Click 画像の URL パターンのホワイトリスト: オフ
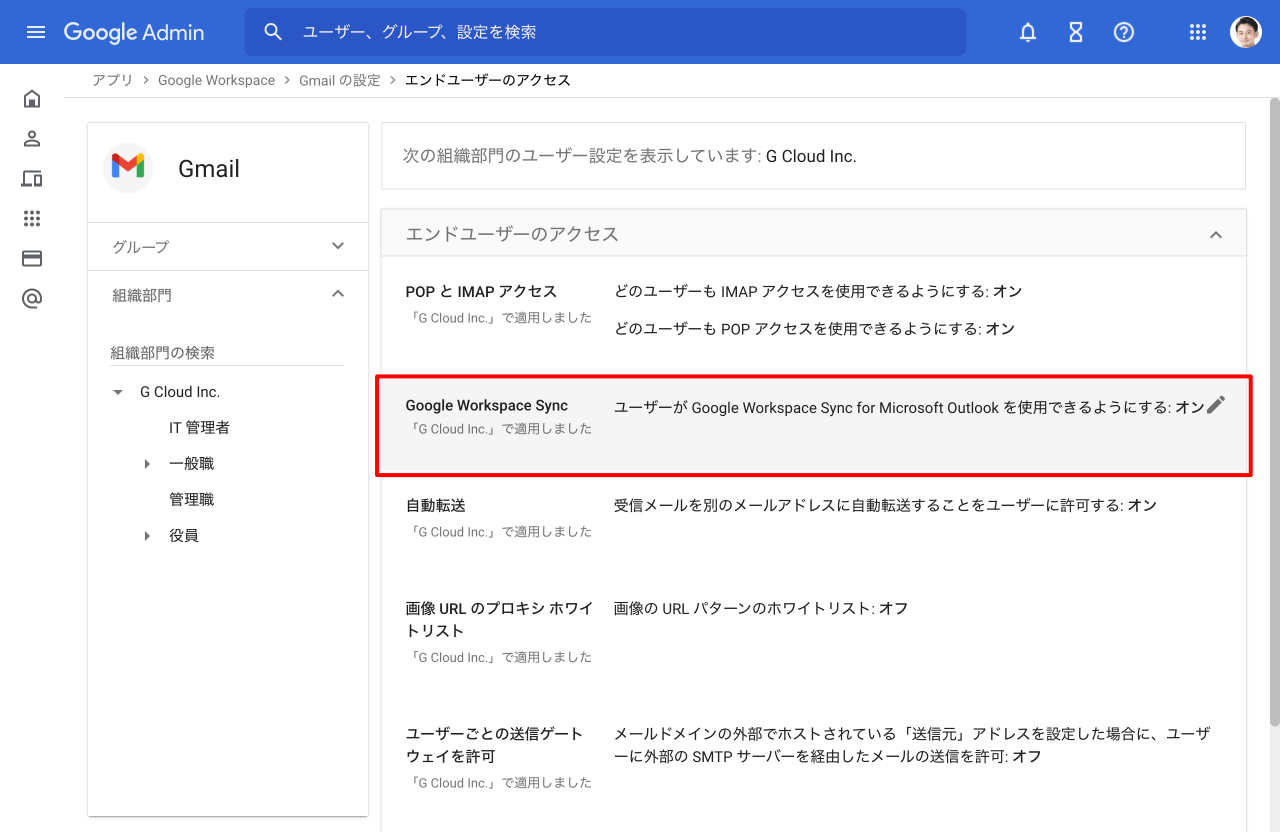1280x832 pixels. (x=761, y=608)
